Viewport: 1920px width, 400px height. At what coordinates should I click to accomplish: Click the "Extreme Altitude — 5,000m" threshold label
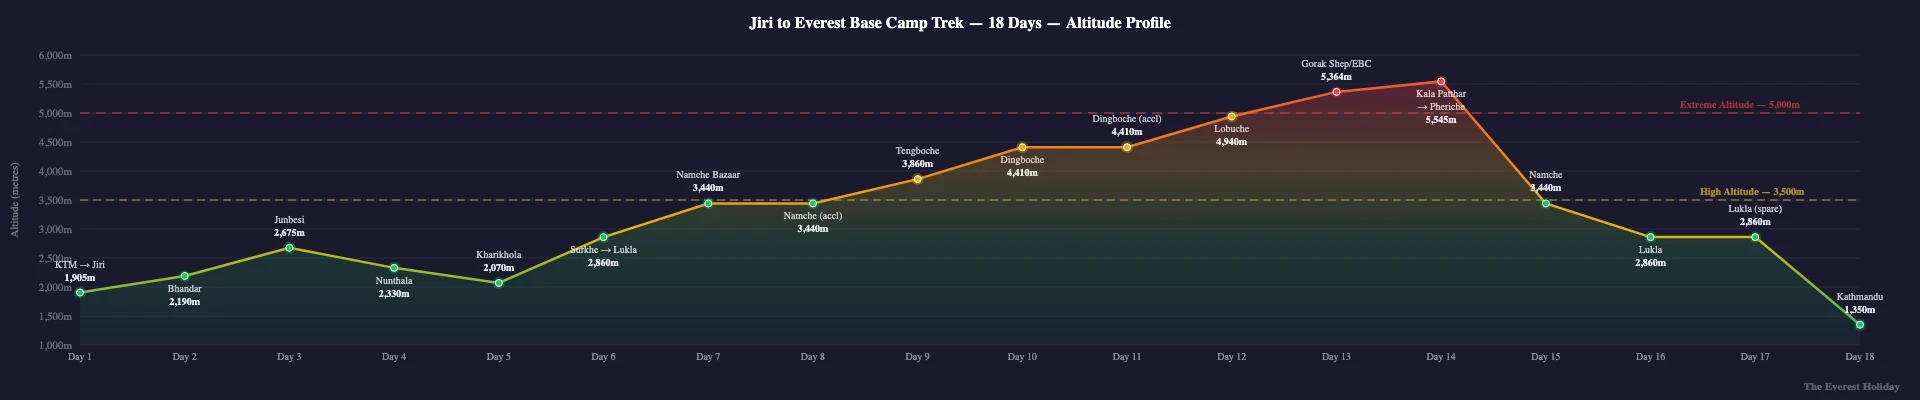click(x=1739, y=105)
